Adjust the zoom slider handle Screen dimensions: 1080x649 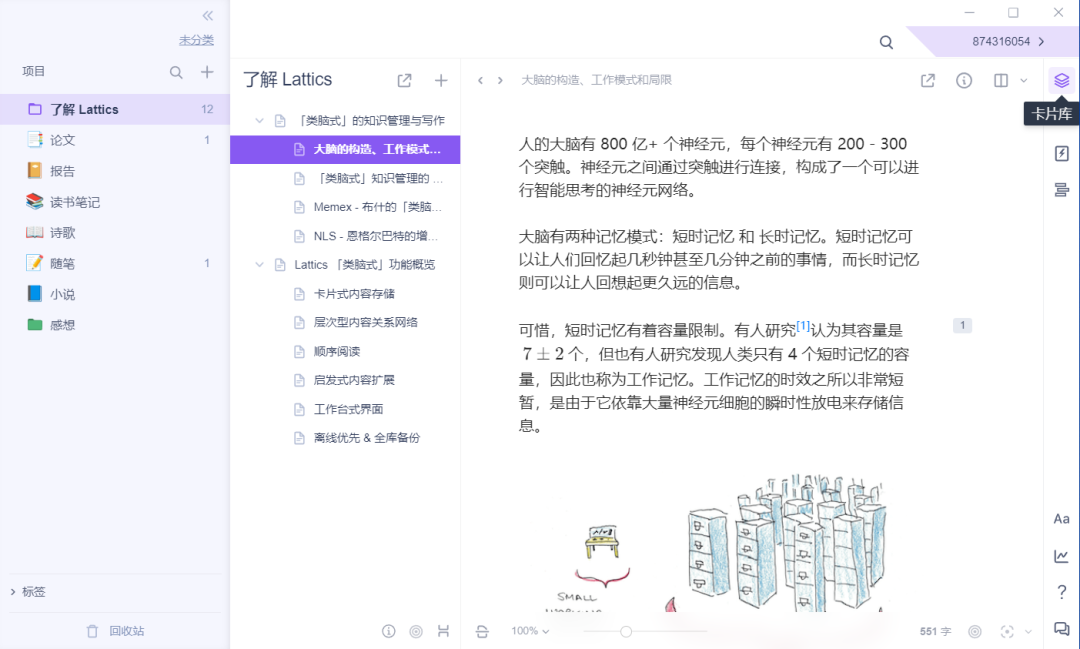click(625, 631)
